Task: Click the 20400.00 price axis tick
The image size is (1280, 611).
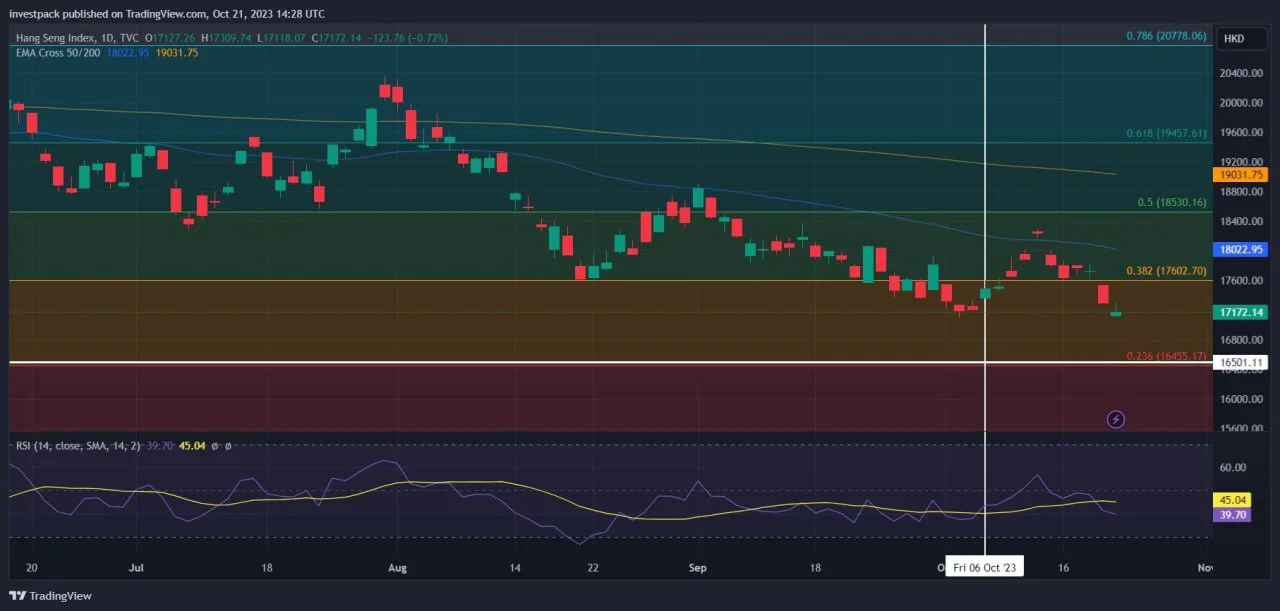Action: pos(1240,73)
